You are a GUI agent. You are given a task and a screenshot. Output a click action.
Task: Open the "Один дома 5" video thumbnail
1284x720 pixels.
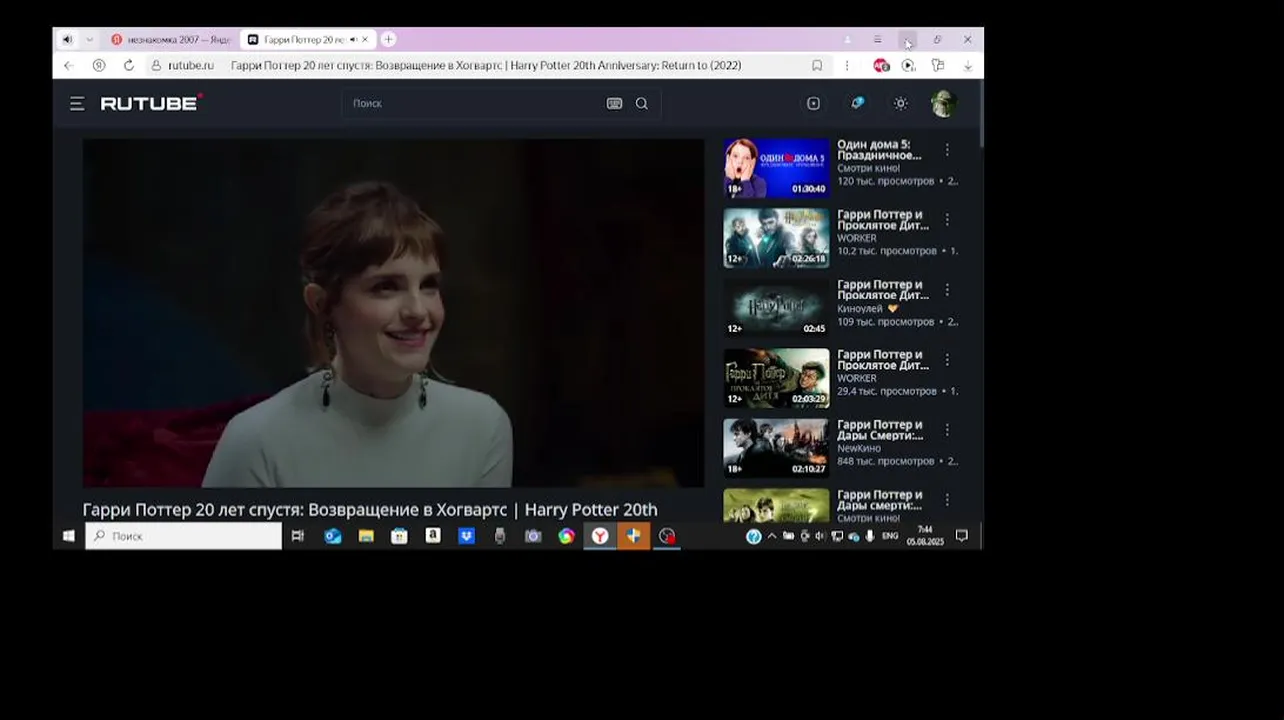tap(776, 168)
